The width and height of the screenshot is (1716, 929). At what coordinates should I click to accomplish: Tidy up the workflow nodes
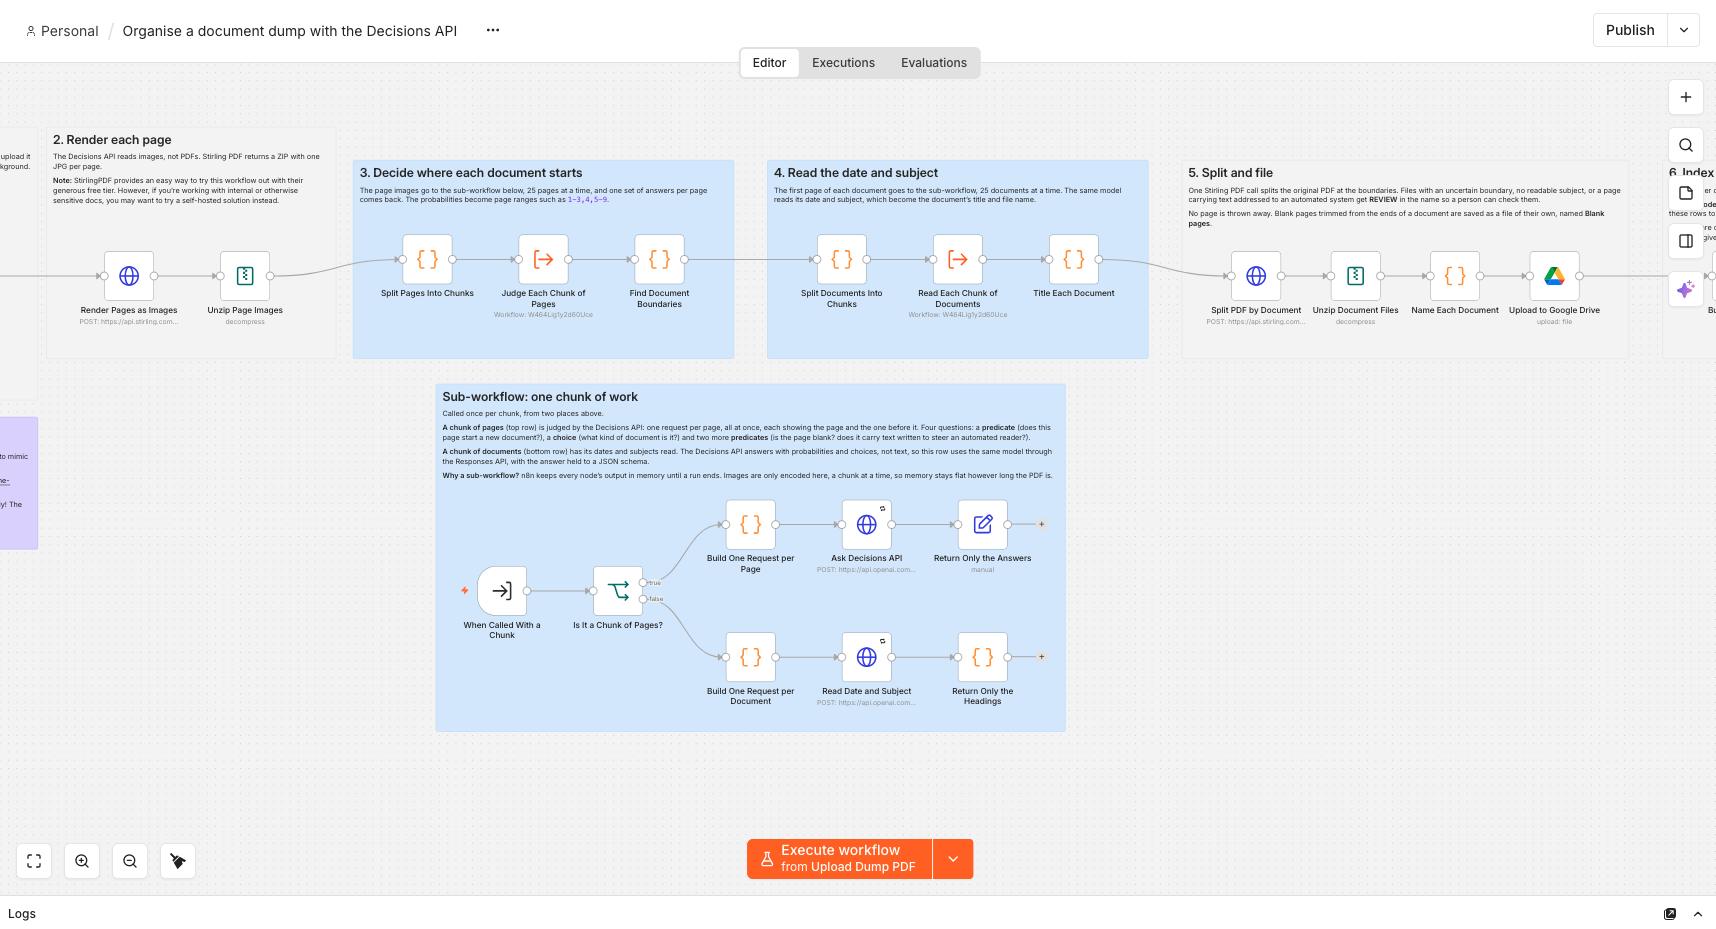click(178, 861)
